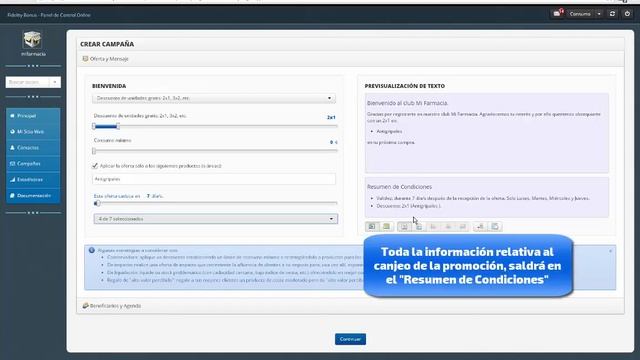Open Mi Sitio Web in sidebar
Screen dimensions: 640x360
click(x=33, y=132)
